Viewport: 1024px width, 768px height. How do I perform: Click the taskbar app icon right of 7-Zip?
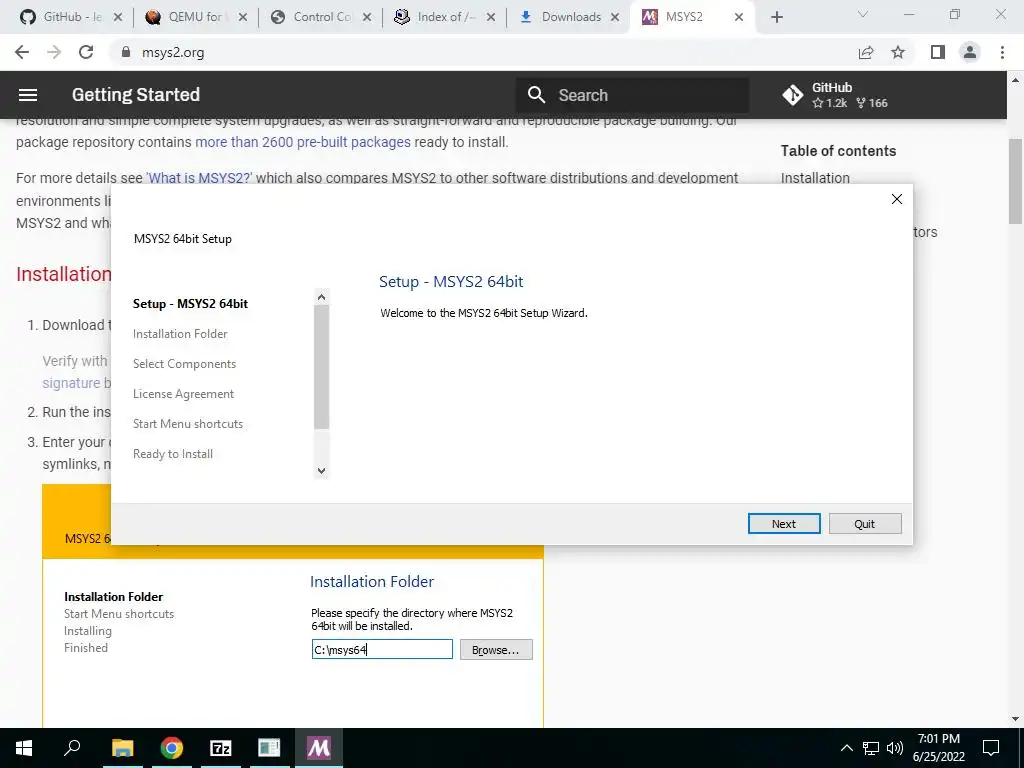pyautogui.click(x=269, y=748)
